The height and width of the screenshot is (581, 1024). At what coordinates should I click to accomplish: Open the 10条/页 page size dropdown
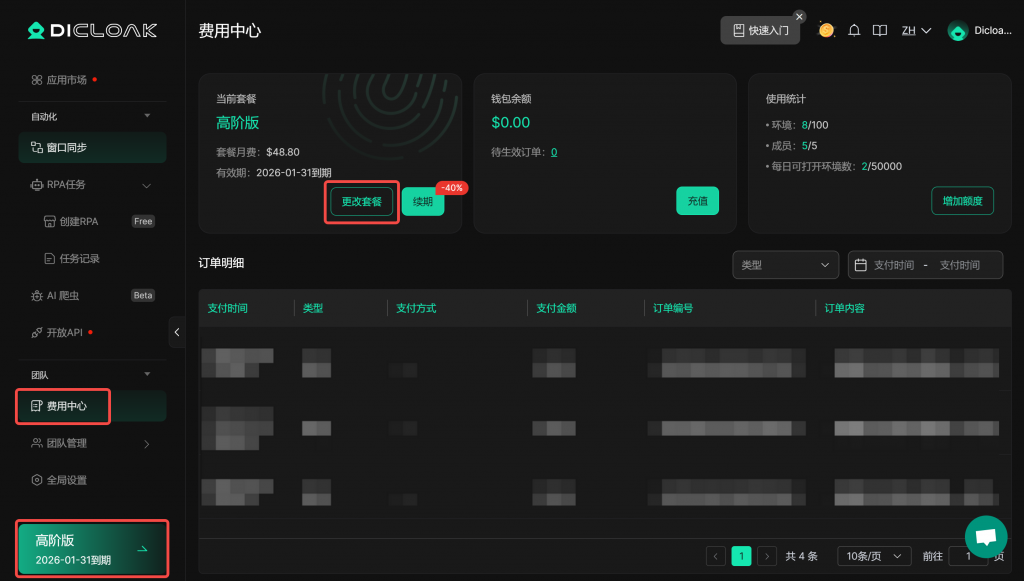pos(873,556)
